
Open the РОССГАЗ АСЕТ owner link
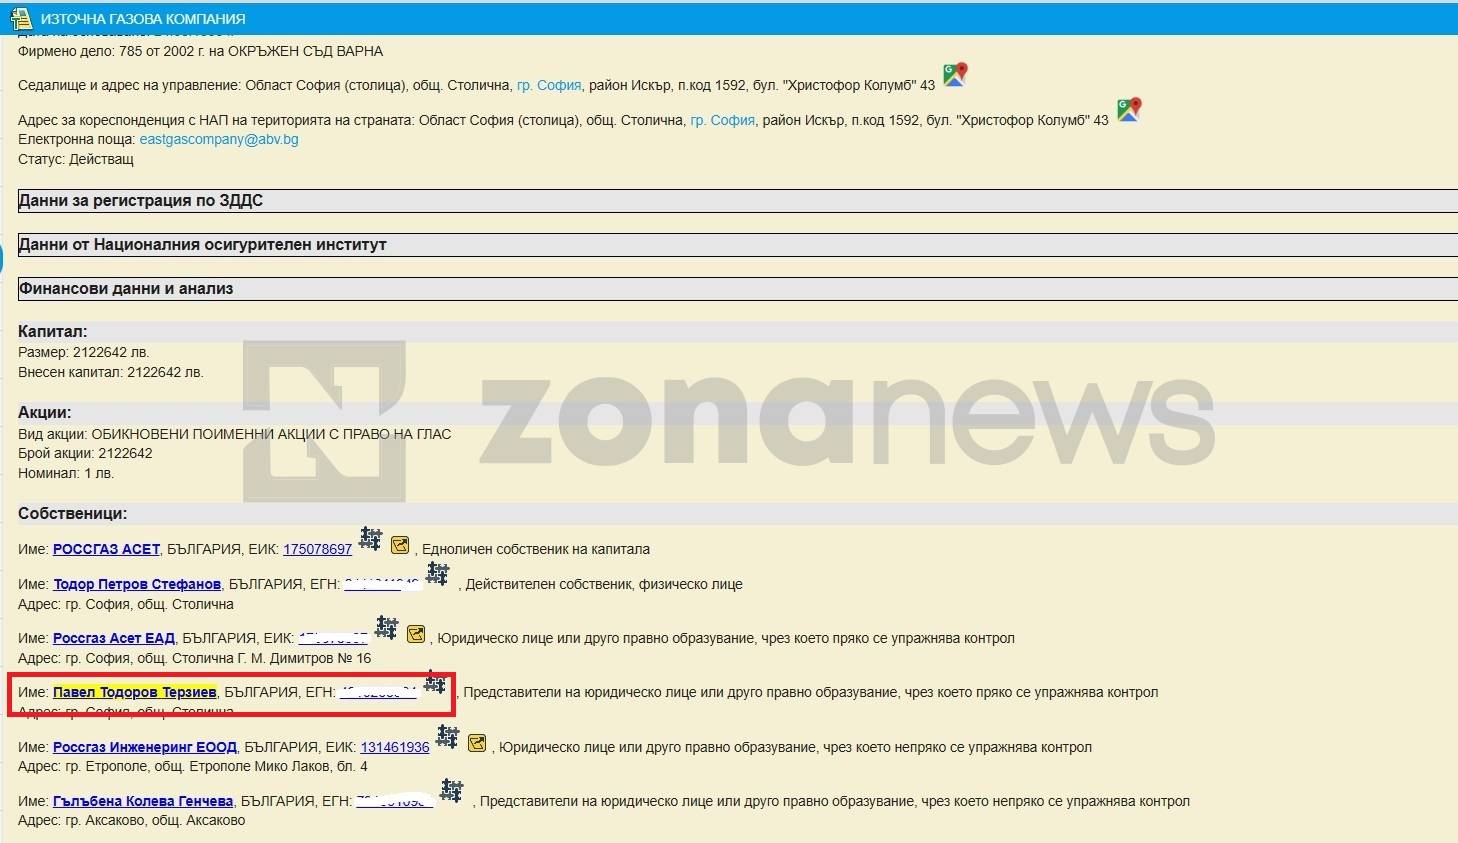(106, 549)
